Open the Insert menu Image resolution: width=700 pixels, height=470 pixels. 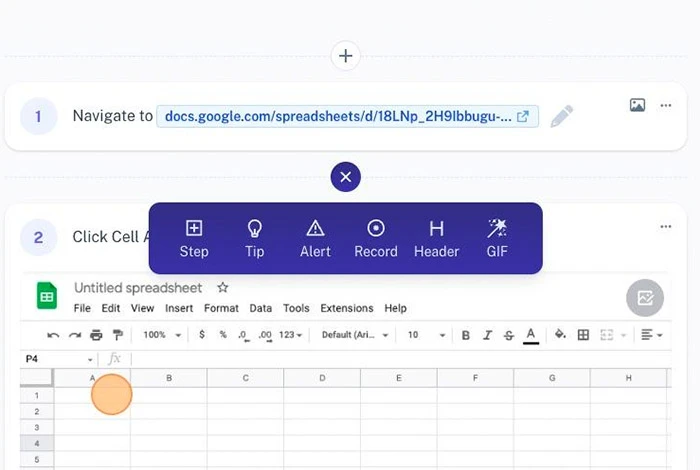click(179, 308)
